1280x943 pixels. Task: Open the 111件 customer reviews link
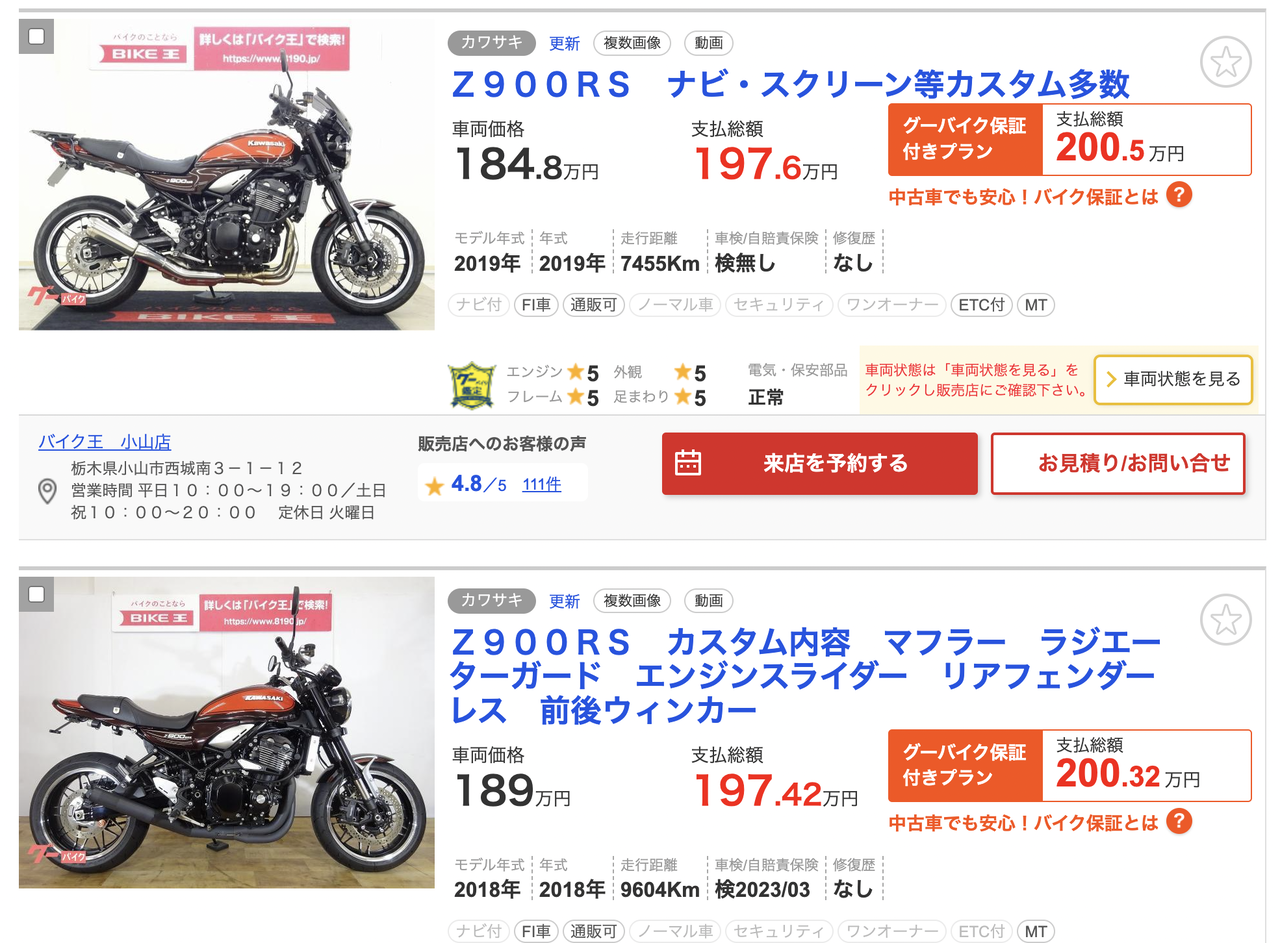(542, 485)
